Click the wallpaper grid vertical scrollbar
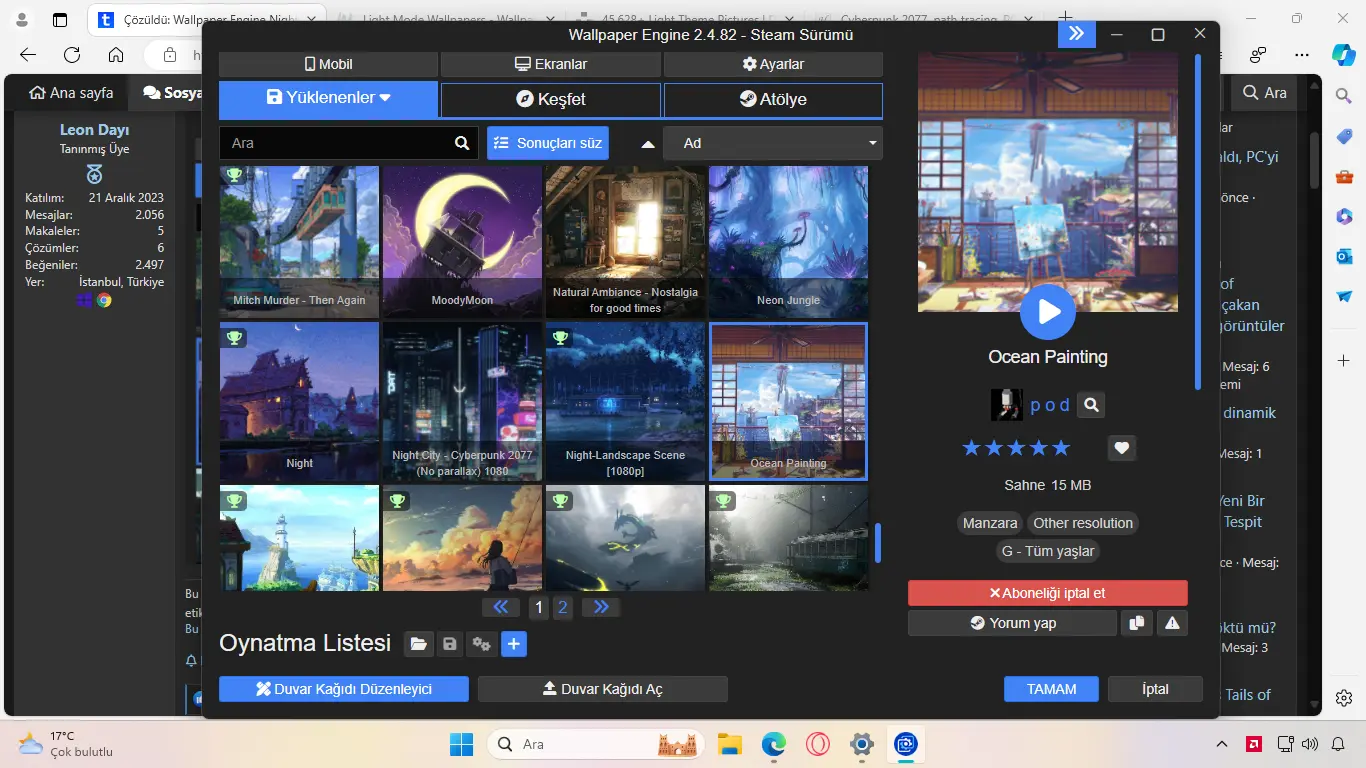 coord(878,543)
